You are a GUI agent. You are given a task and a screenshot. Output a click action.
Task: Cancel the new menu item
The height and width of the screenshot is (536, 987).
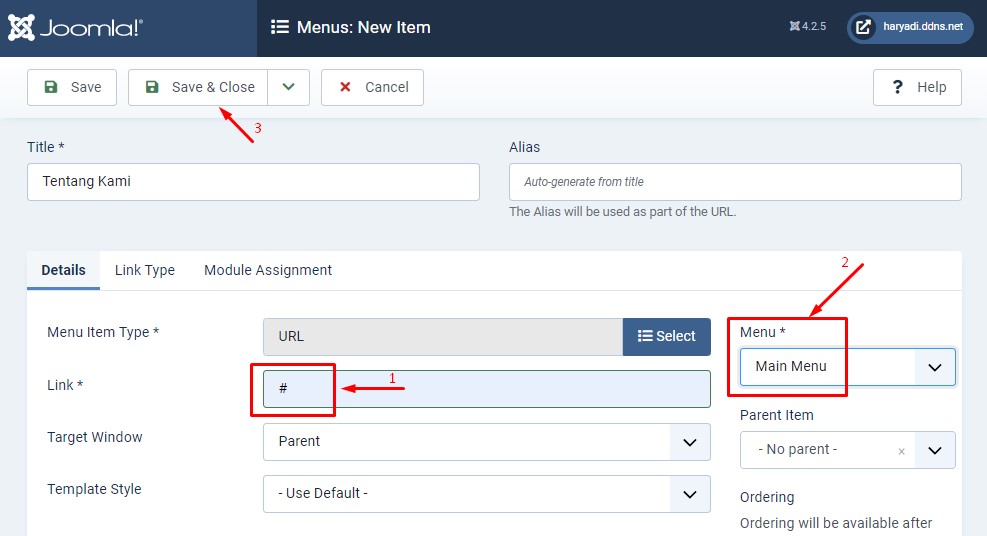coord(372,87)
